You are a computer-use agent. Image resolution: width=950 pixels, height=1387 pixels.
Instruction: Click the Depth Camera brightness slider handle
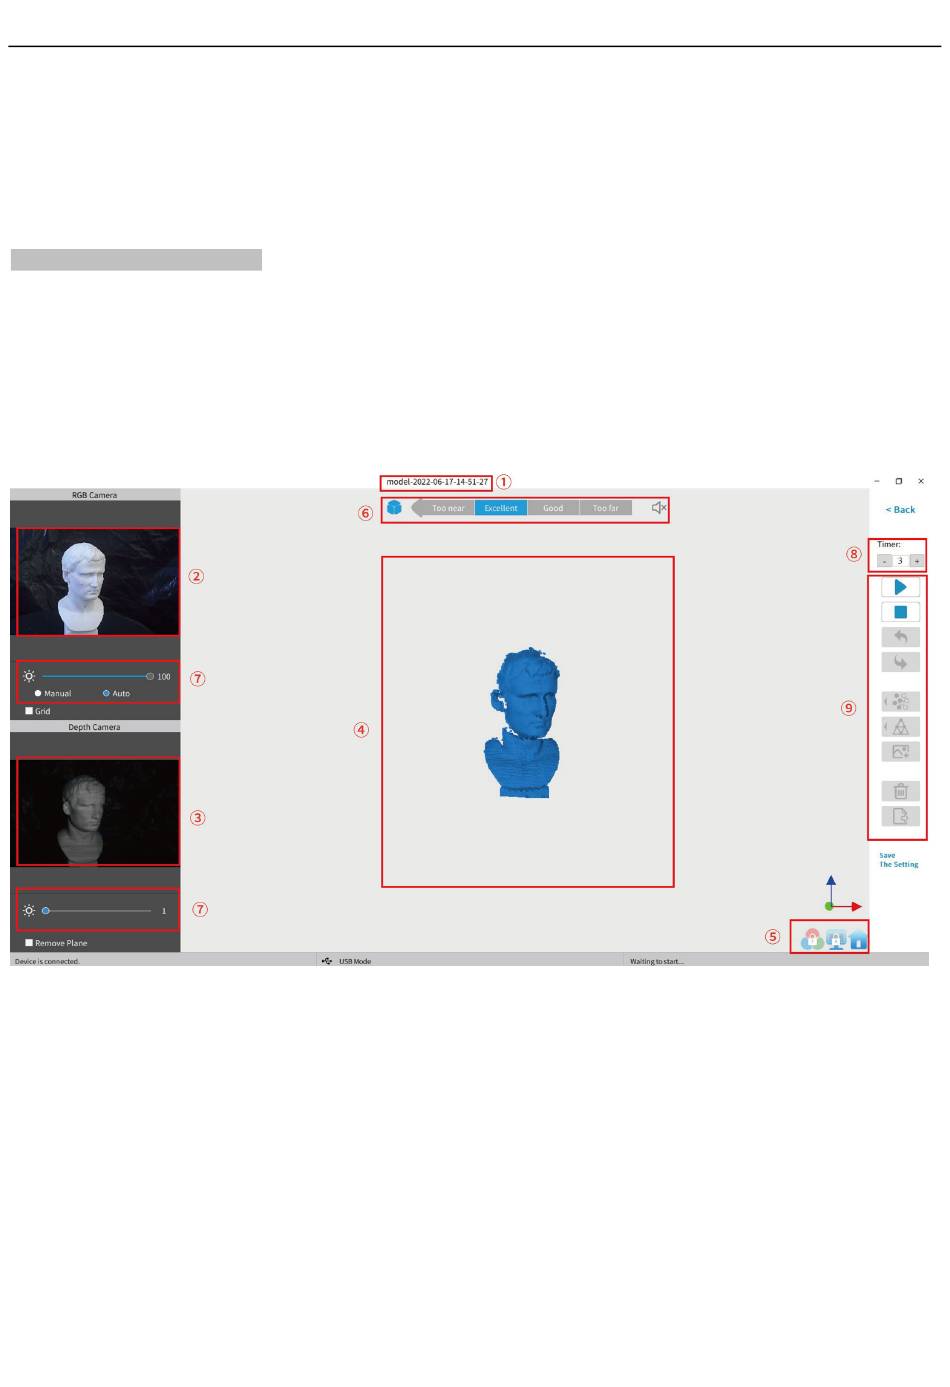coord(46,911)
